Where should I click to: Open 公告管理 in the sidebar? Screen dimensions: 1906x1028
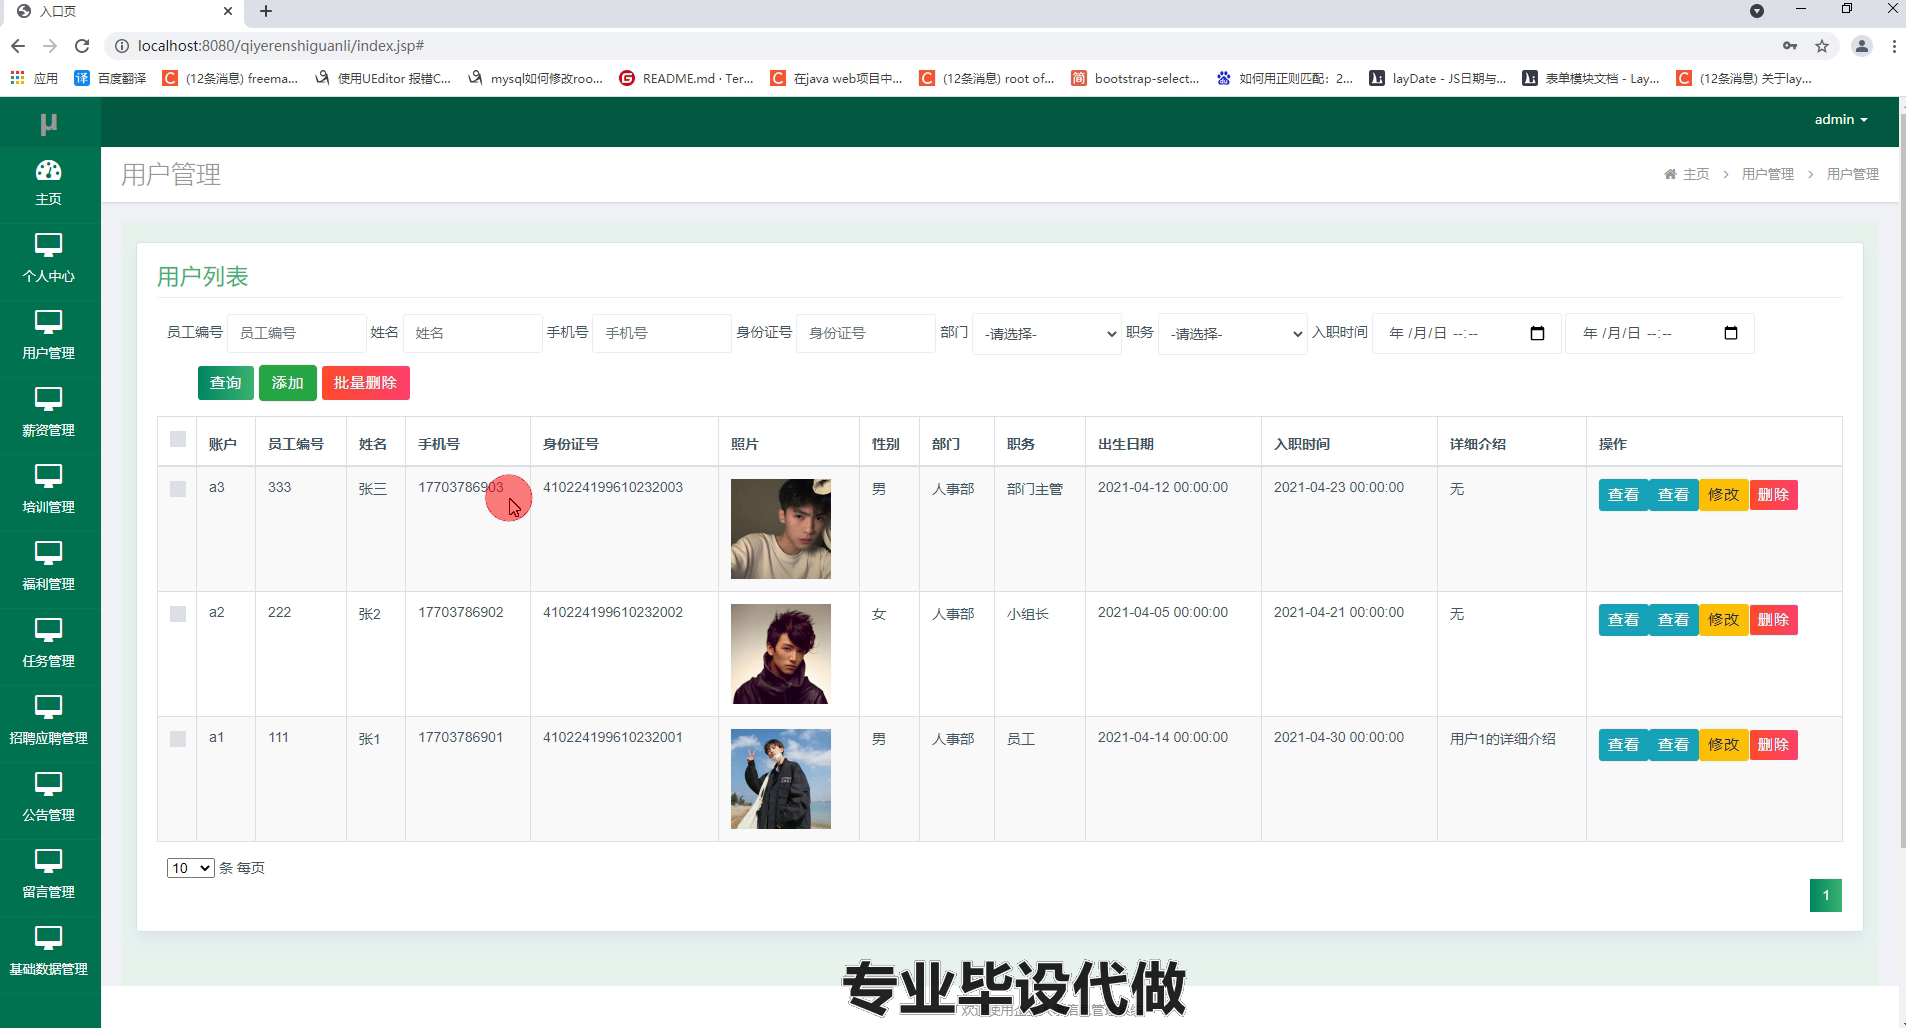(49, 799)
